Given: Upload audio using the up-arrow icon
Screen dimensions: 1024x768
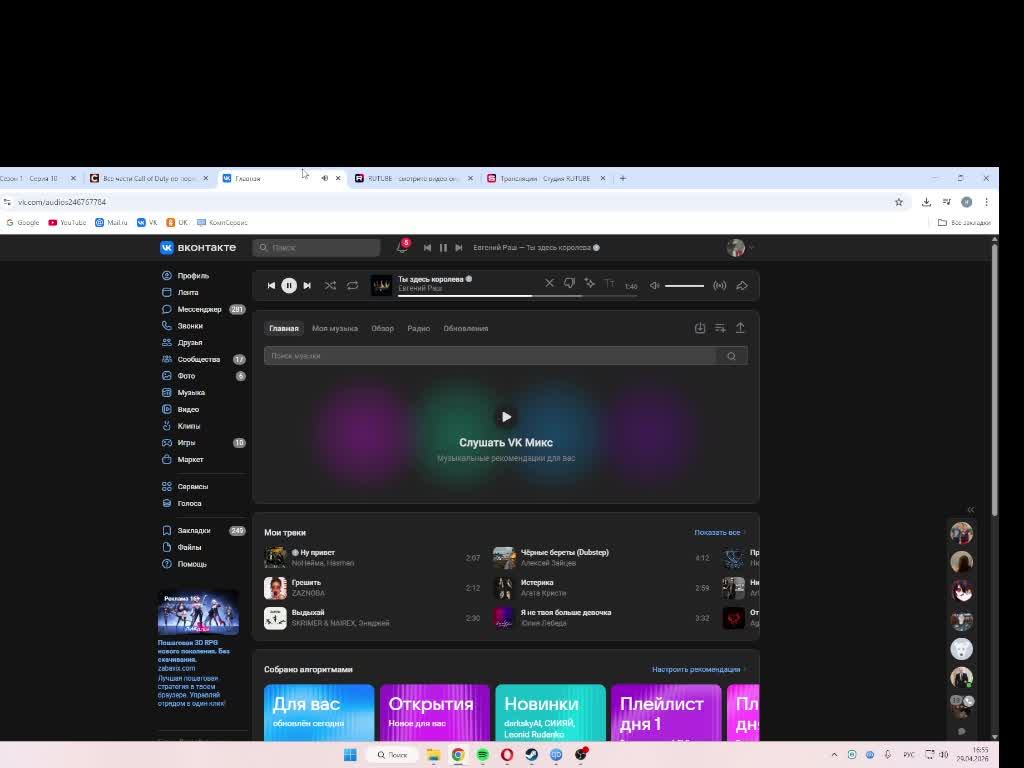Looking at the screenshot, I should (x=740, y=328).
